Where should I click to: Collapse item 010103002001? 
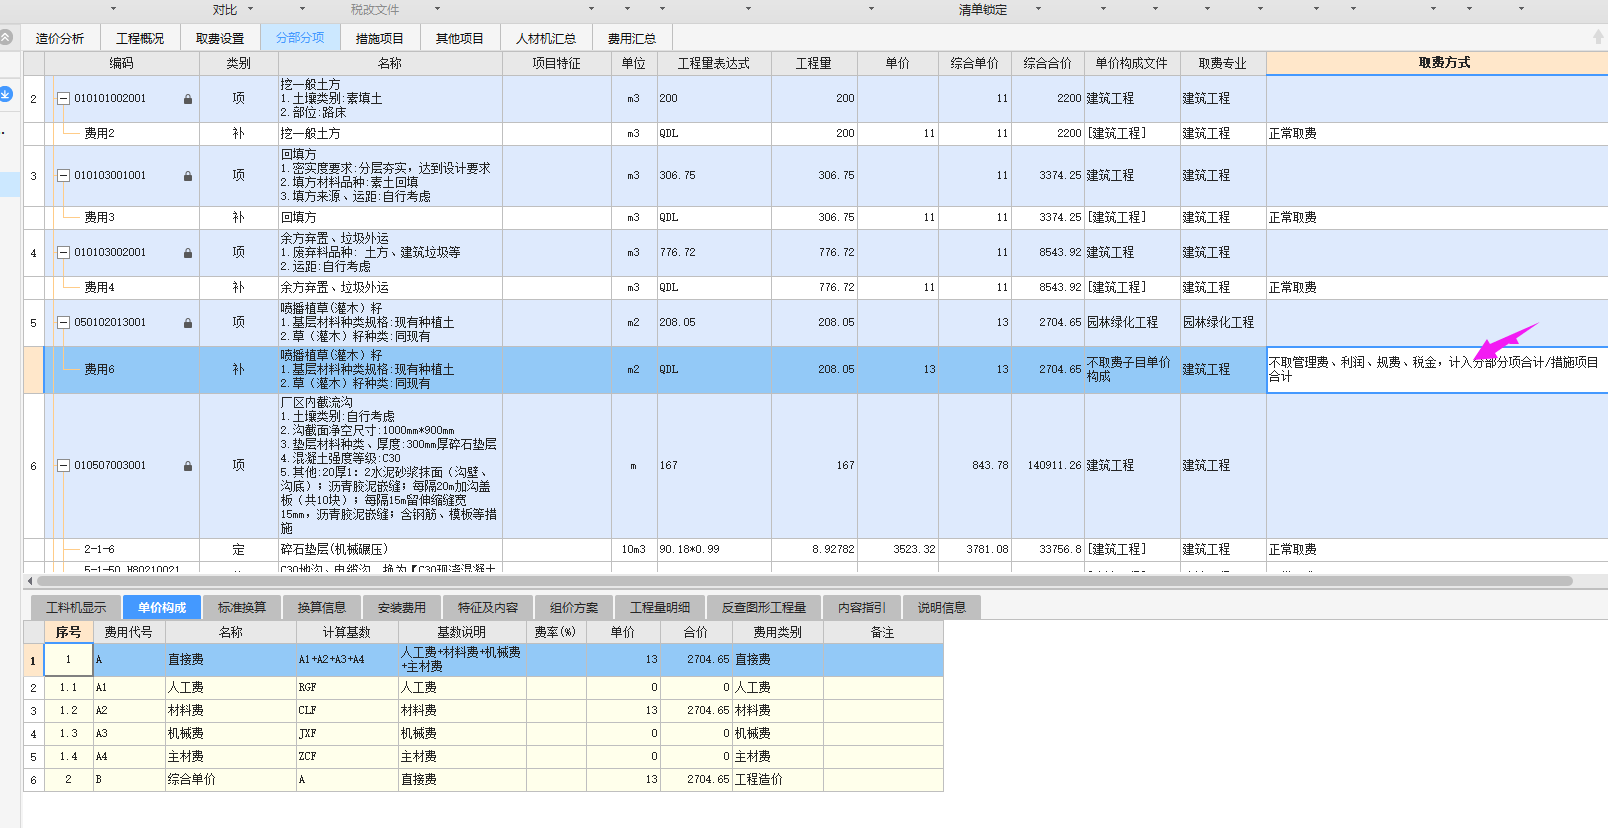pyautogui.click(x=64, y=253)
